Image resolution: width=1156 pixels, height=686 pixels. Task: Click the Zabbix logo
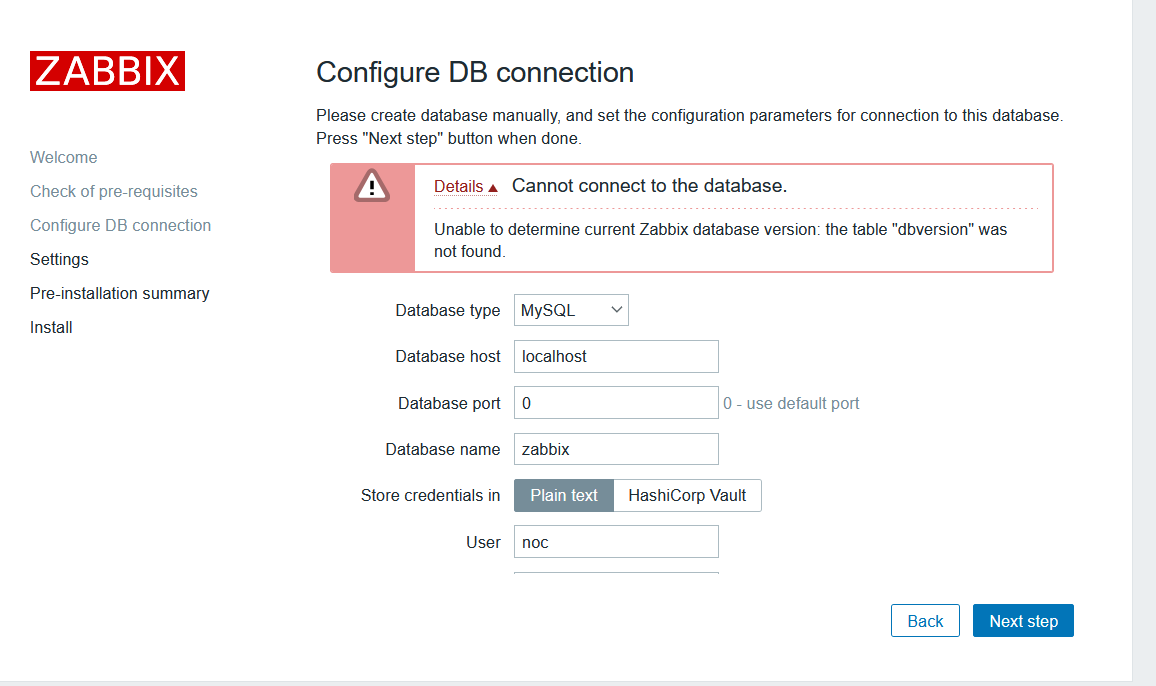[107, 71]
